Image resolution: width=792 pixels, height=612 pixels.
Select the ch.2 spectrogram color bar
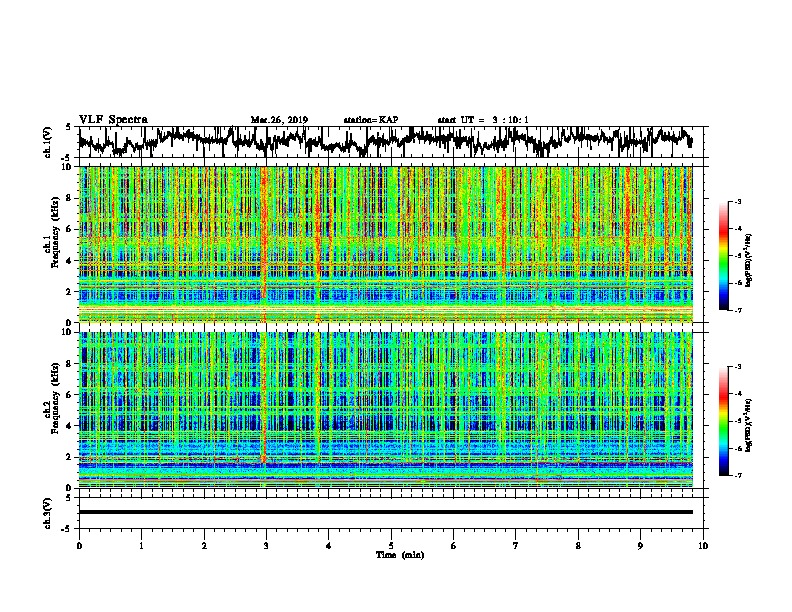[x=723, y=421]
